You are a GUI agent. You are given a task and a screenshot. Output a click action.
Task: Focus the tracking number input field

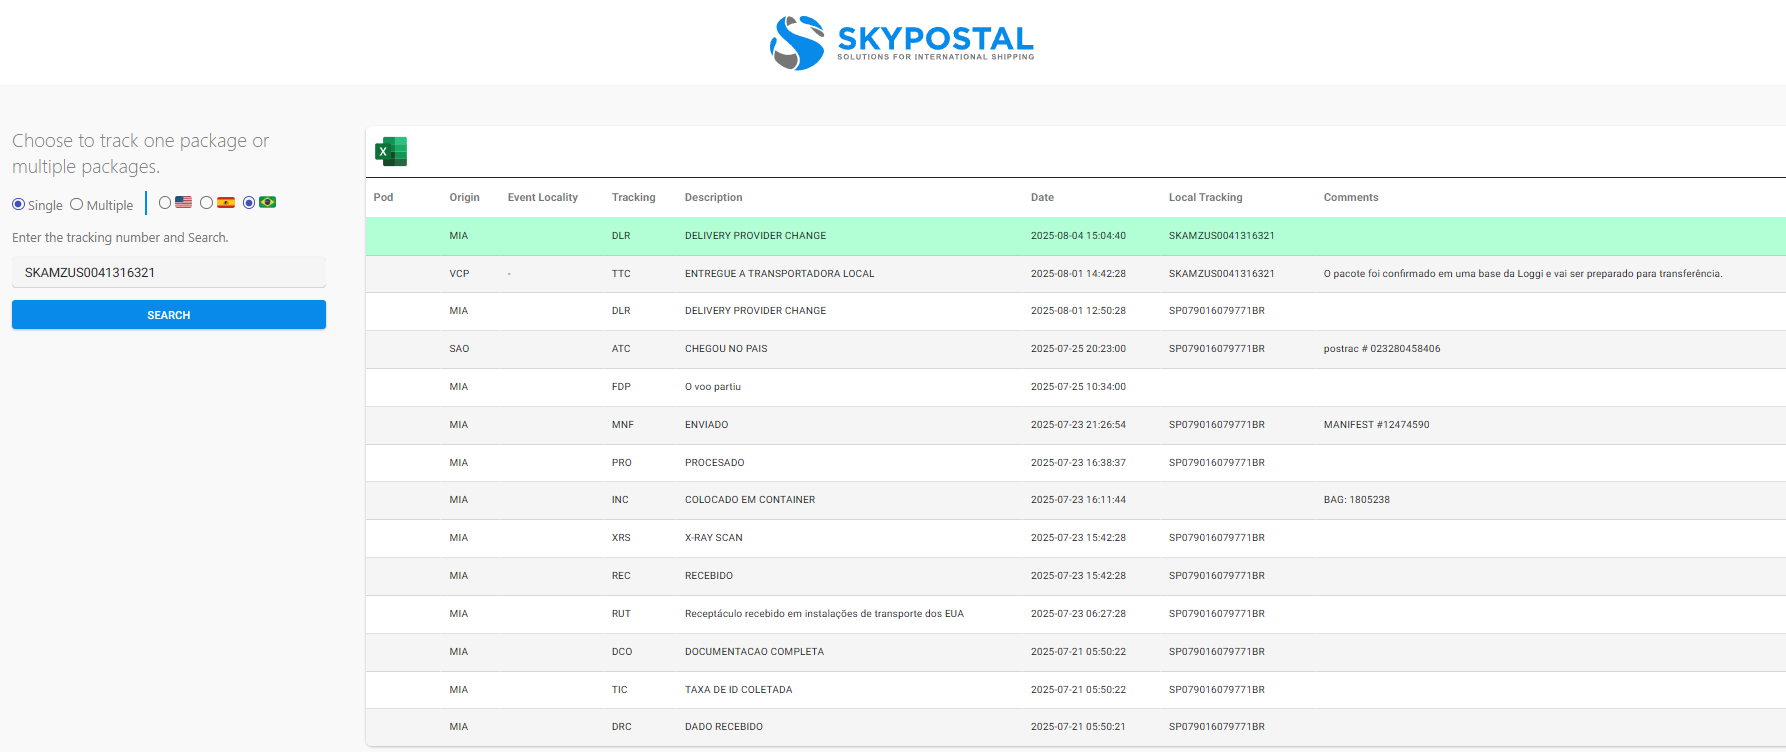tap(169, 272)
